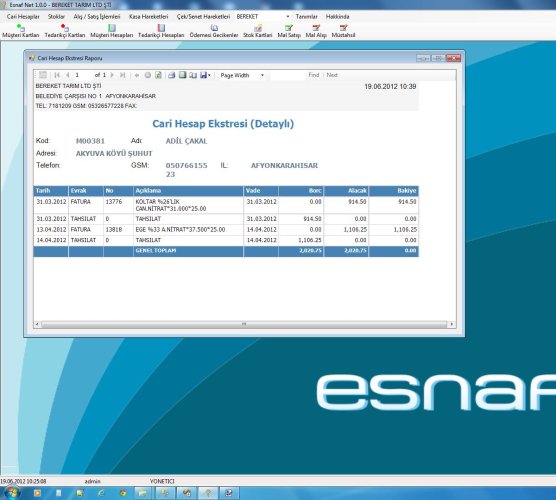Switch to print layout view
Image resolution: width=556 pixels, height=500 pixels.
[182, 75]
